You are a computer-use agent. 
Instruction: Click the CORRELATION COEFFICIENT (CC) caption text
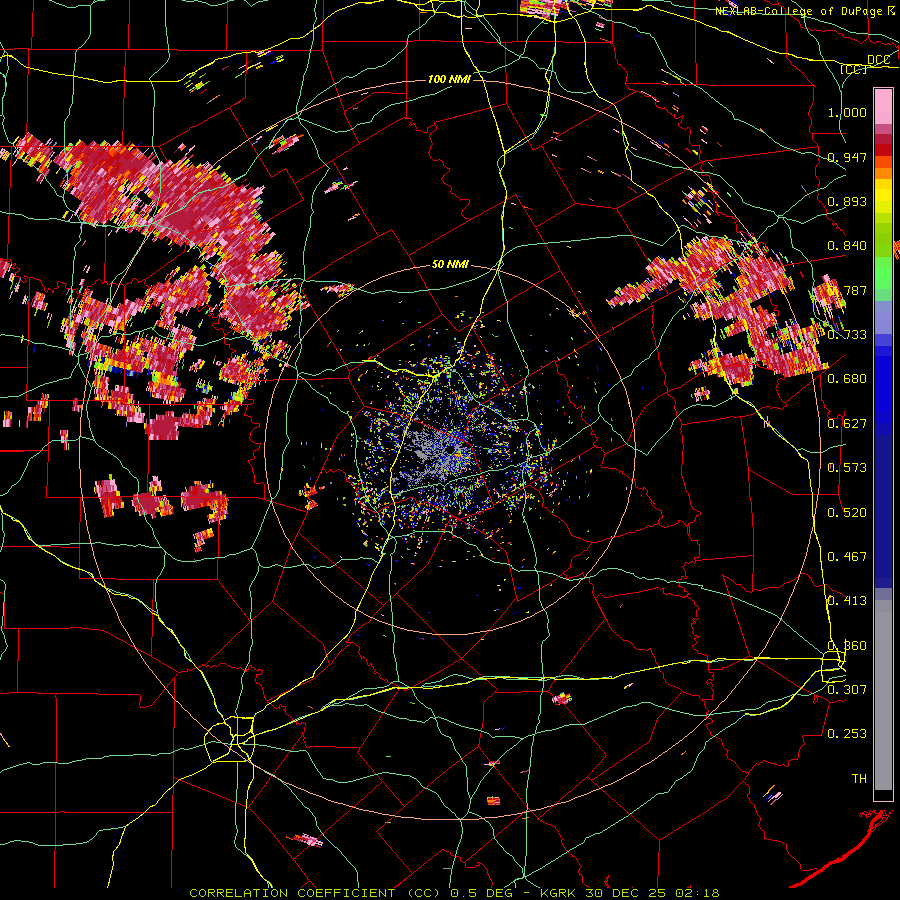tap(316, 893)
